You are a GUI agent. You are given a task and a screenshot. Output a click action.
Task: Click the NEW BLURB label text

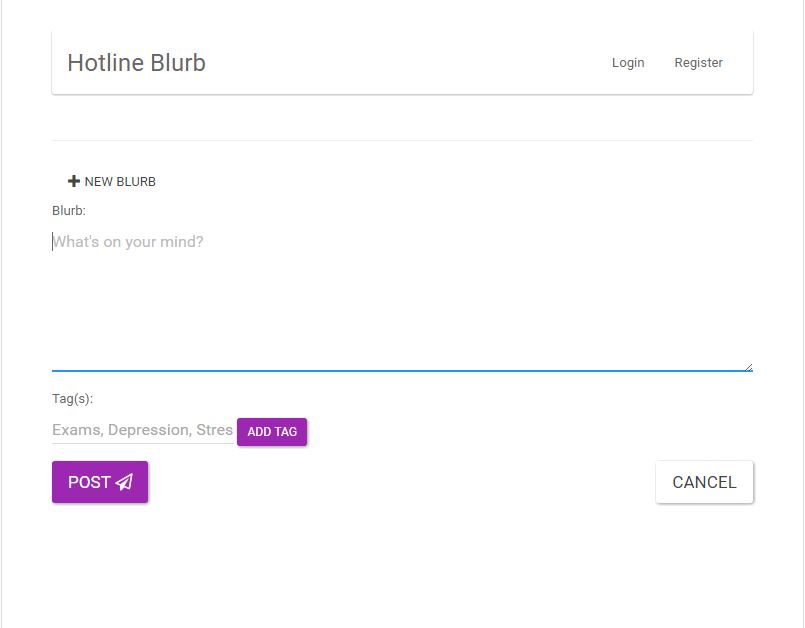[x=120, y=182]
